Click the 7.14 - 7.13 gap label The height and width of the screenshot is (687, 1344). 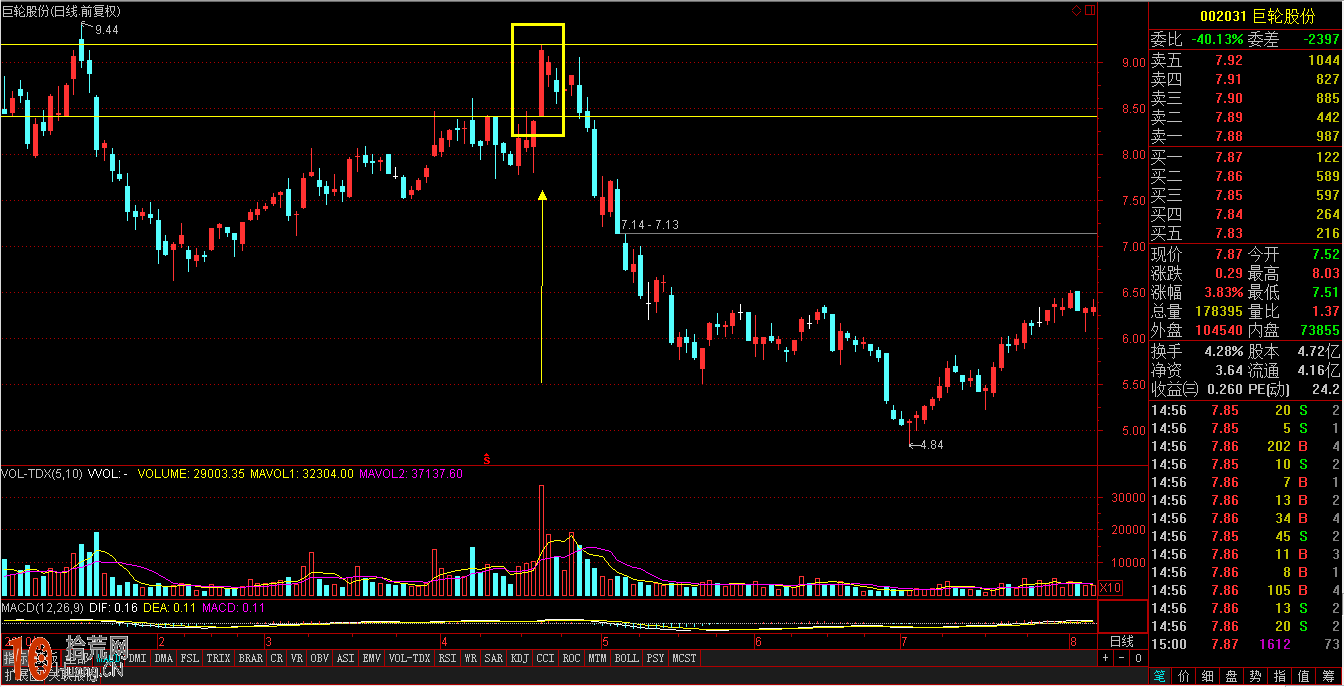[x=650, y=225]
